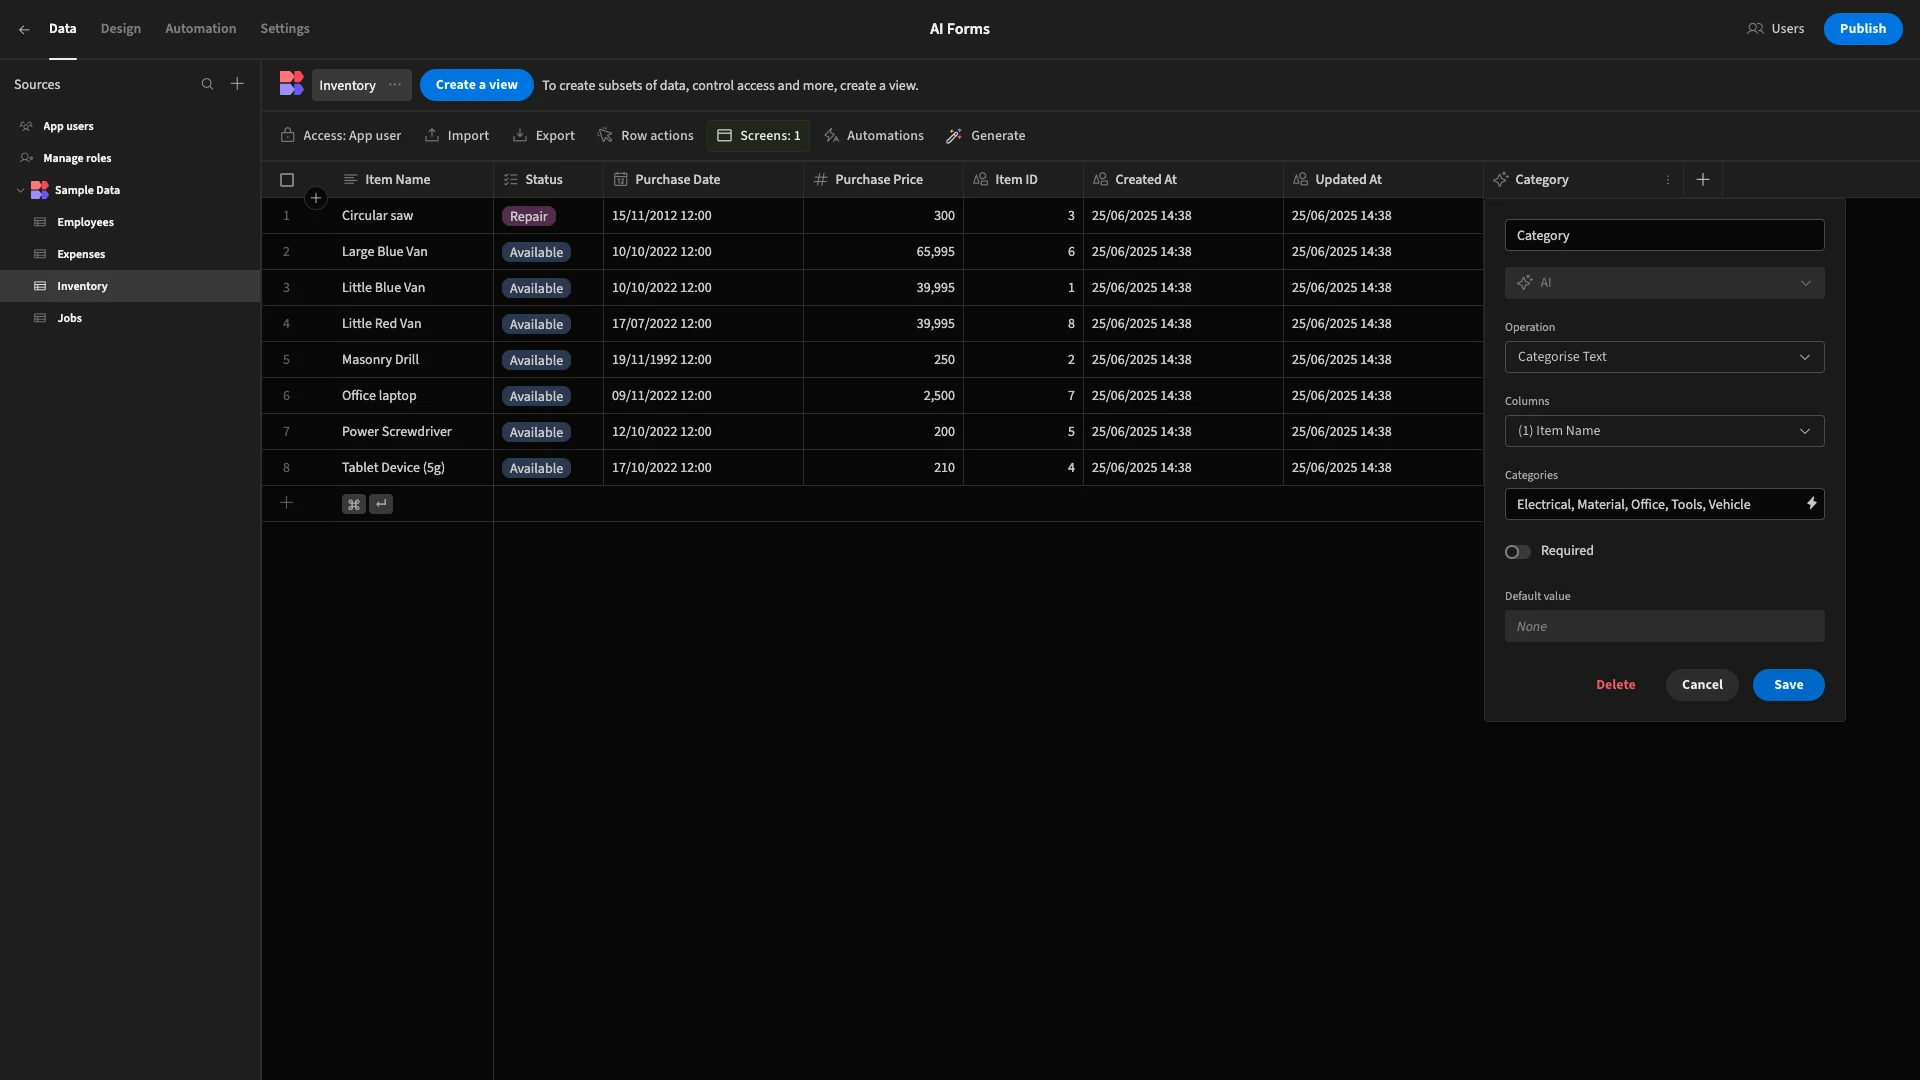The width and height of the screenshot is (1920, 1080).
Task: Open Export toolbar option
Action: click(x=543, y=136)
